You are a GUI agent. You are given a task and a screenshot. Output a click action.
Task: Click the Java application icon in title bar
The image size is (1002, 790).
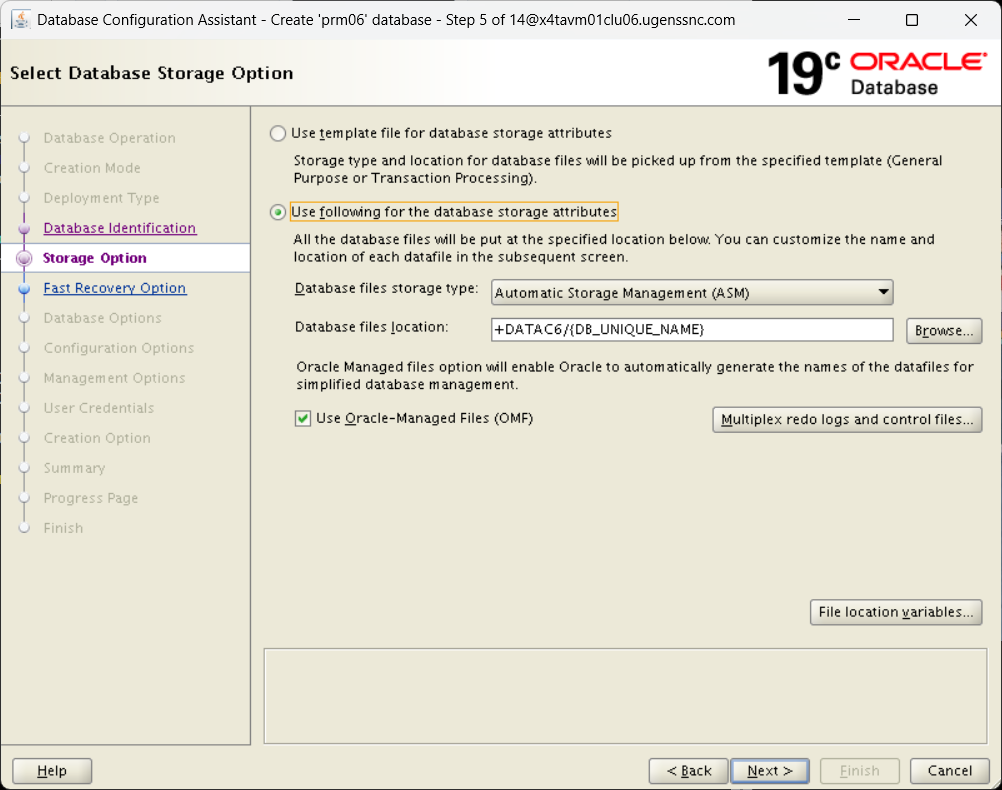pos(20,20)
